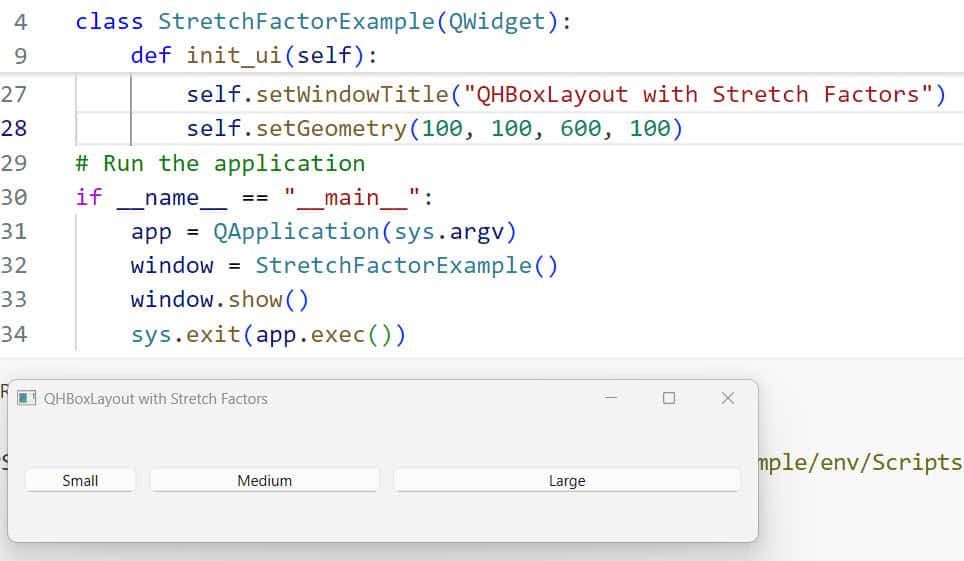This screenshot has height=561, width=964.
Task: Click 'setGeometry' in line 28
Action: (x=331, y=129)
